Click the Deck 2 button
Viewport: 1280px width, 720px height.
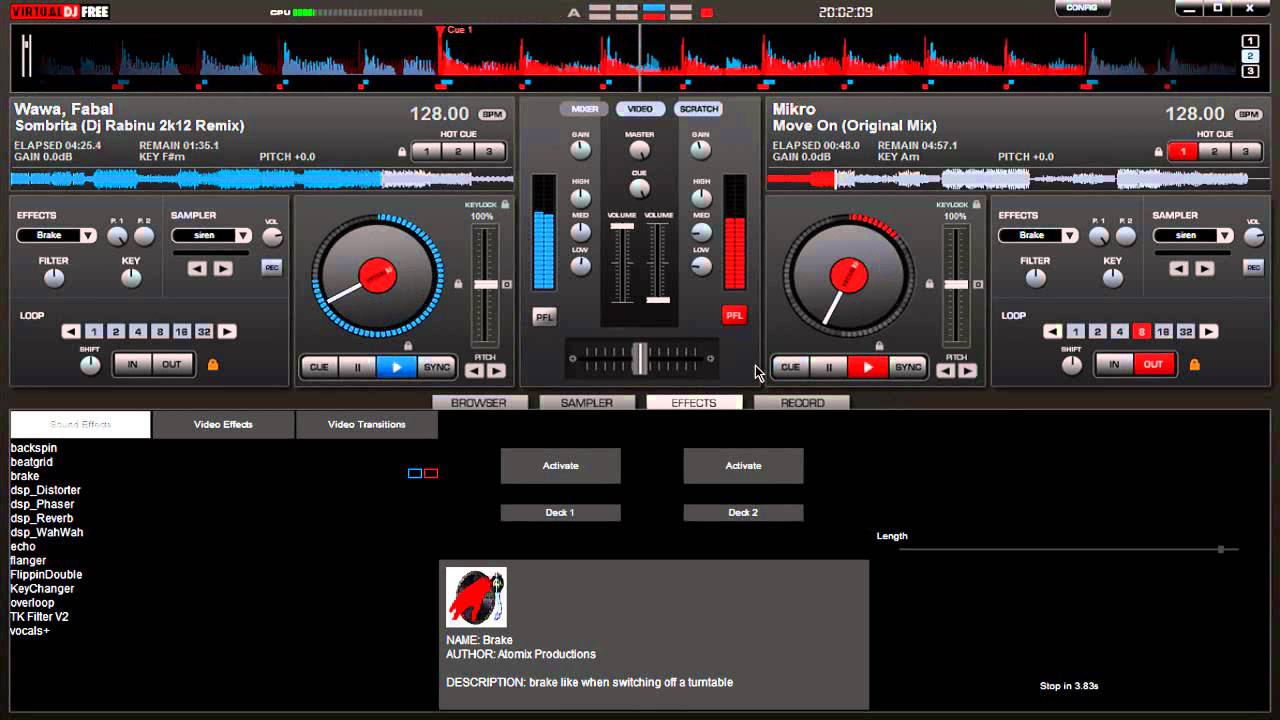click(743, 513)
